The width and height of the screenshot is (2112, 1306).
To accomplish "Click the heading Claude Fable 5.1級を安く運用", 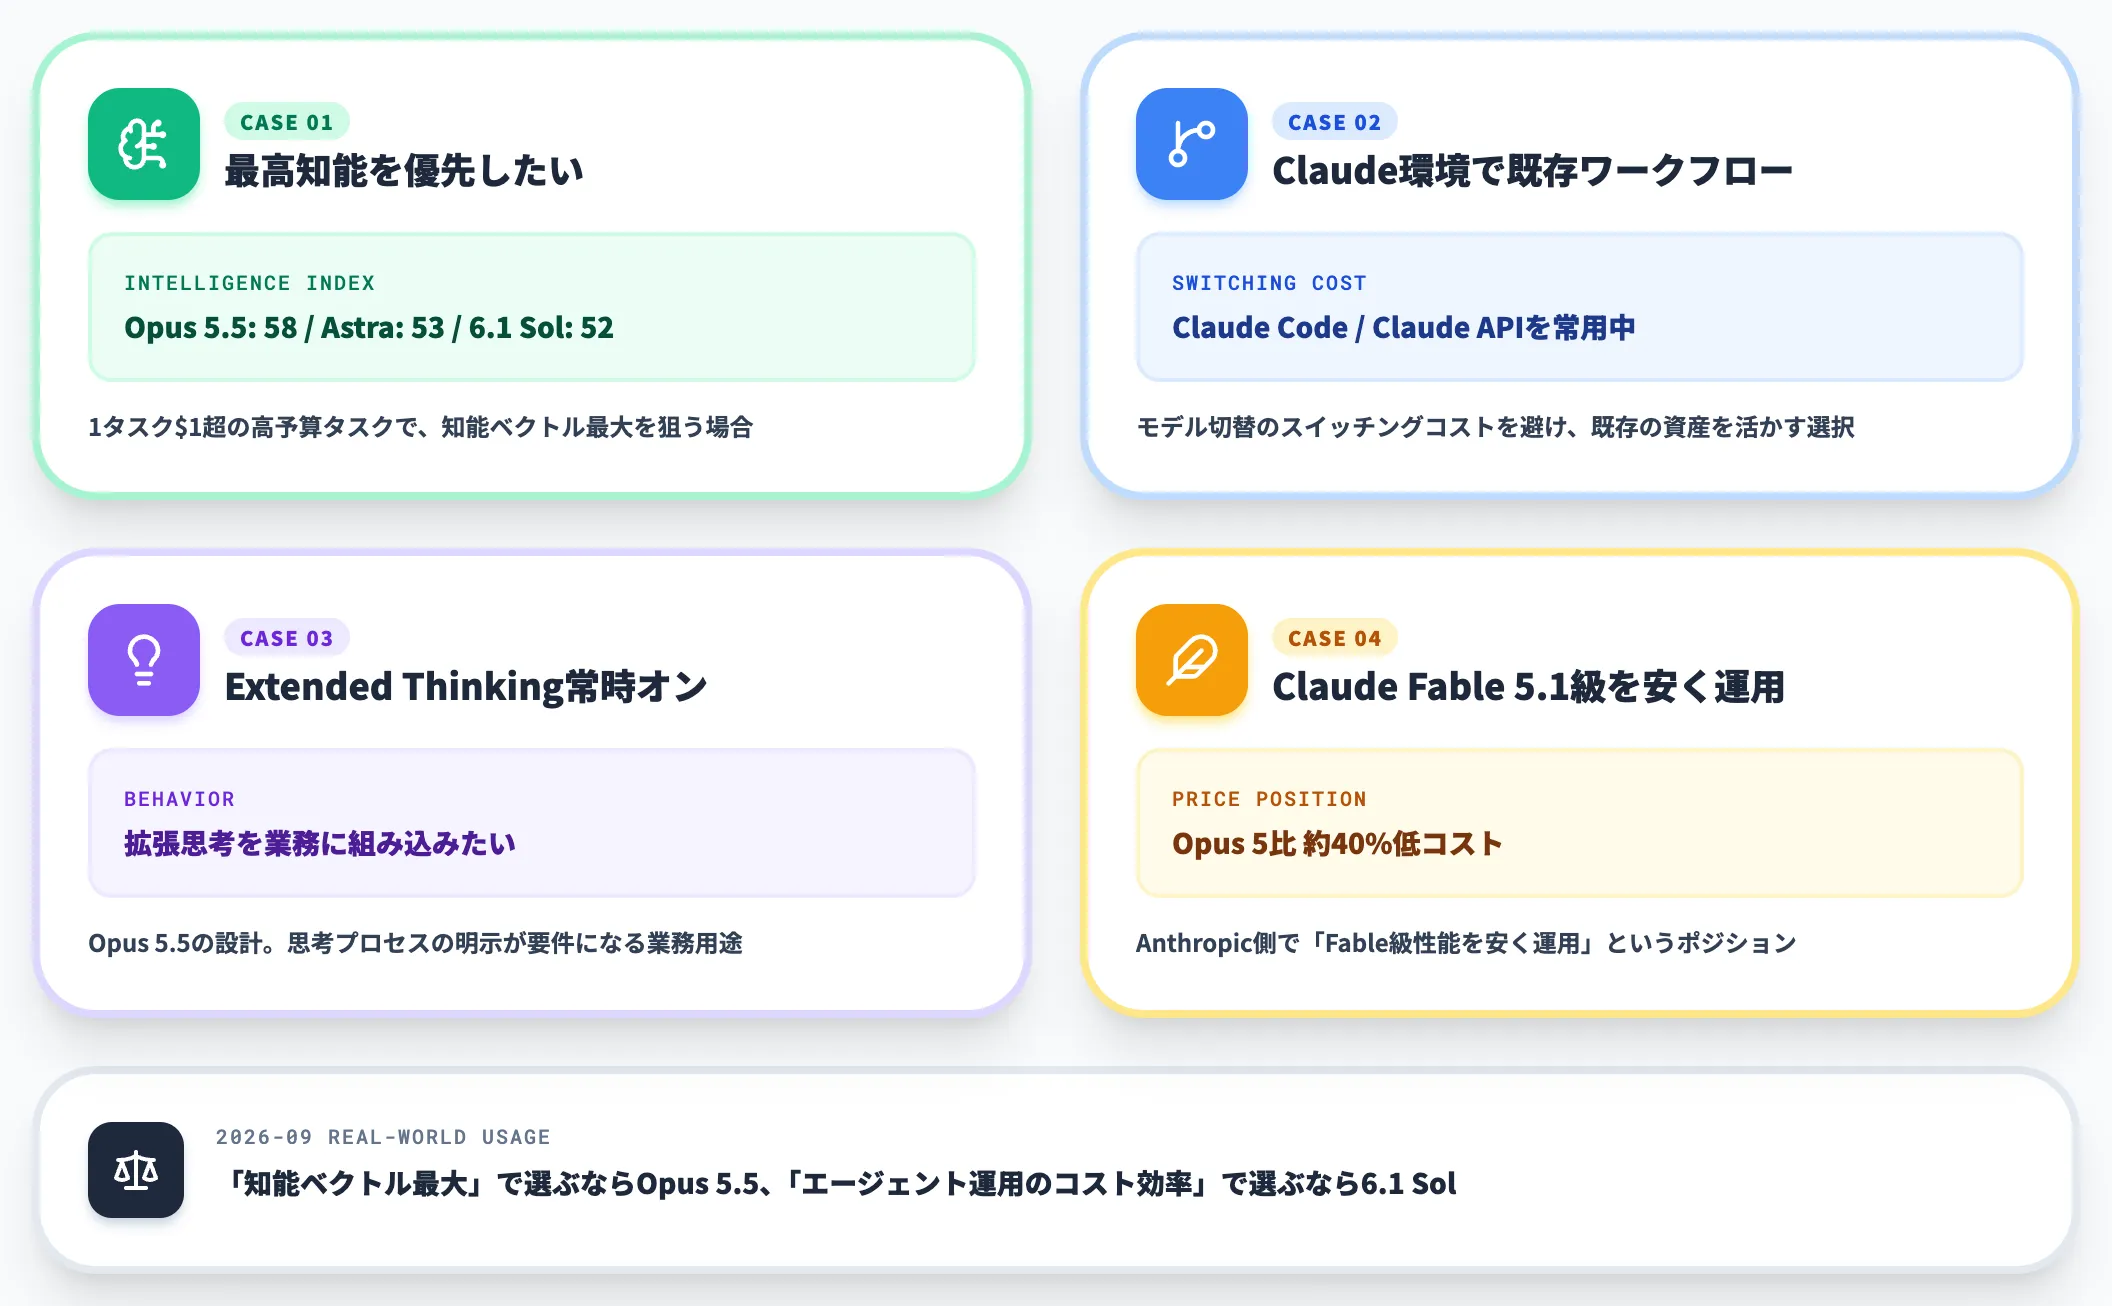I will click(x=1528, y=687).
